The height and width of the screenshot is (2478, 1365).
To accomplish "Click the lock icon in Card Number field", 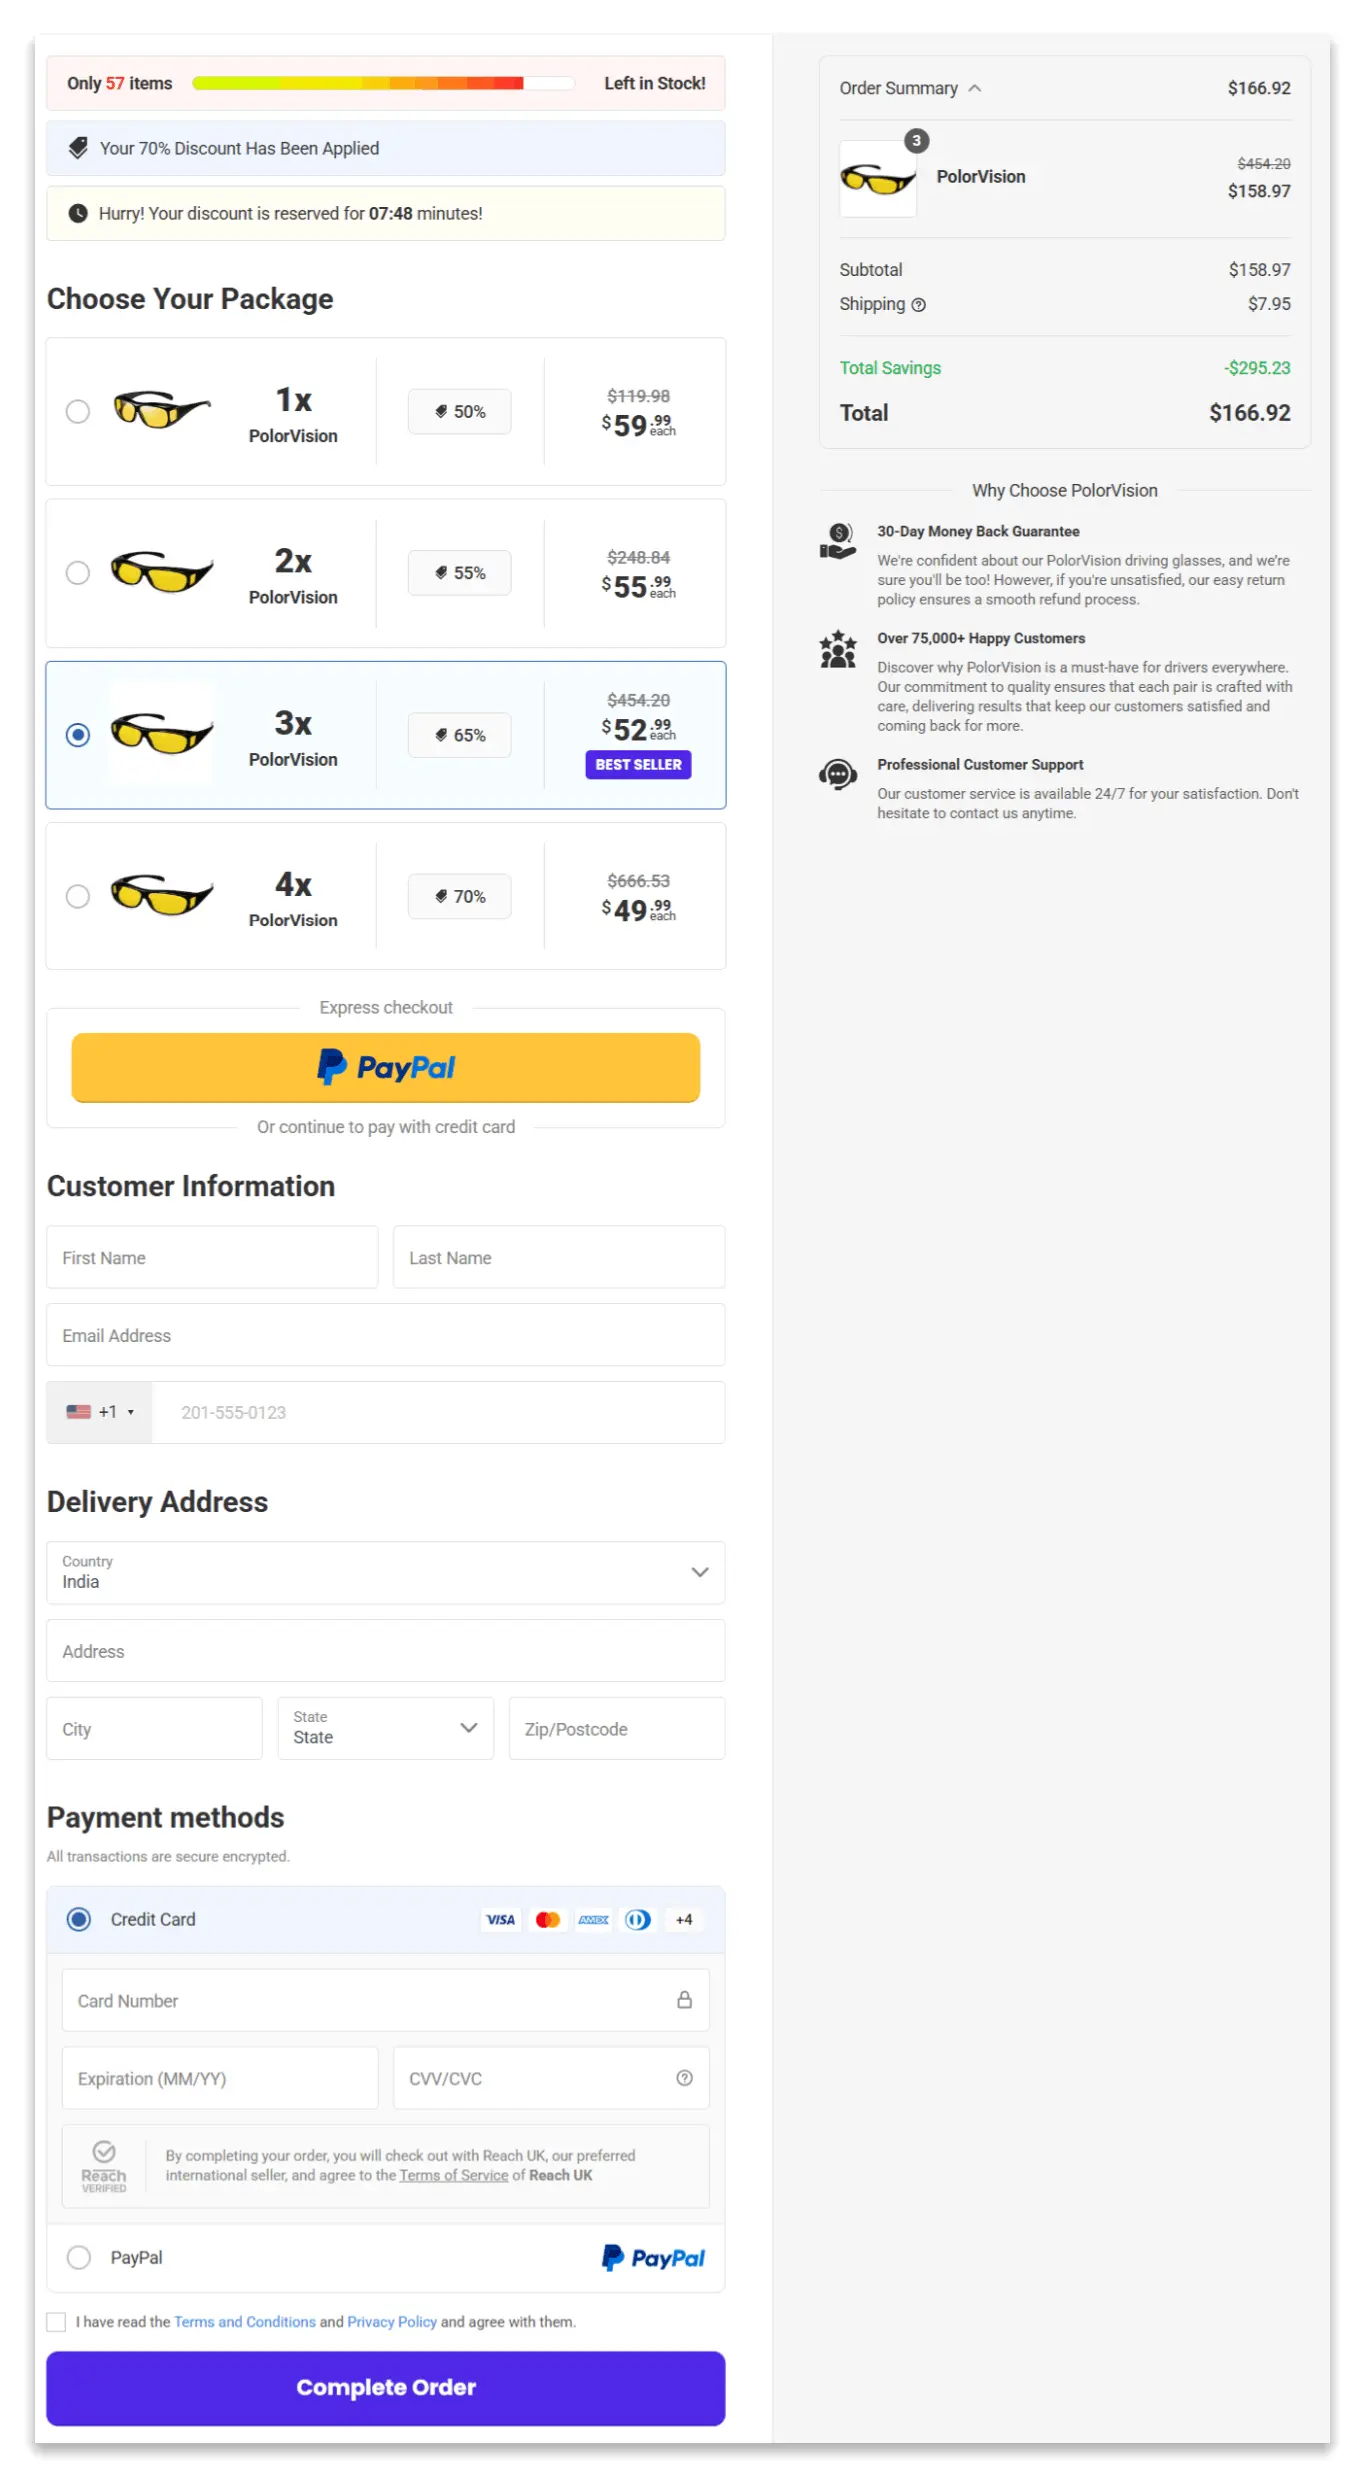I will click(684, 2000).
